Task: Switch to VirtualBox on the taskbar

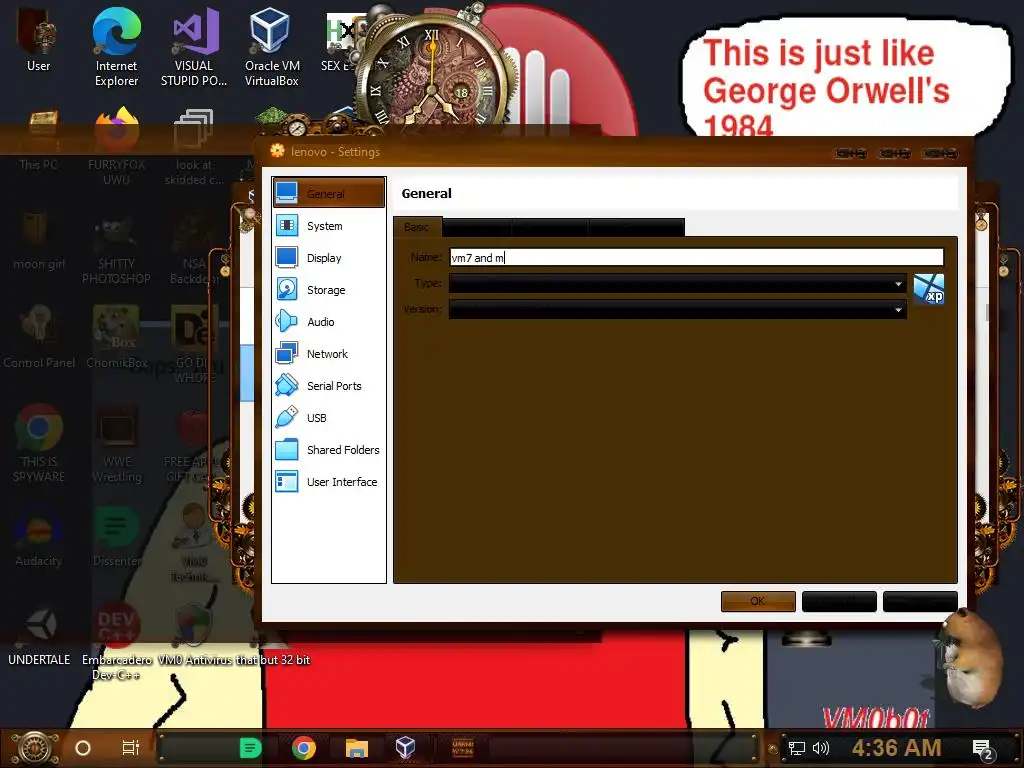Action: click(406, 748)
